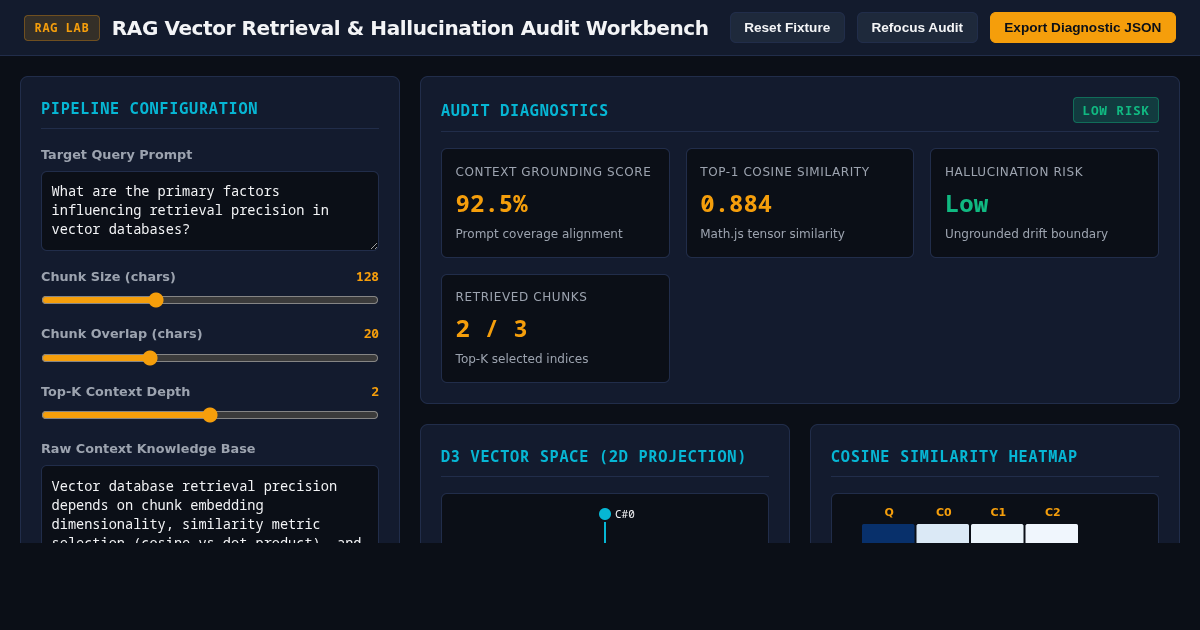Click the Chunk Size value 128
This screenshot has width=1200, height=630.
point(367,277)
